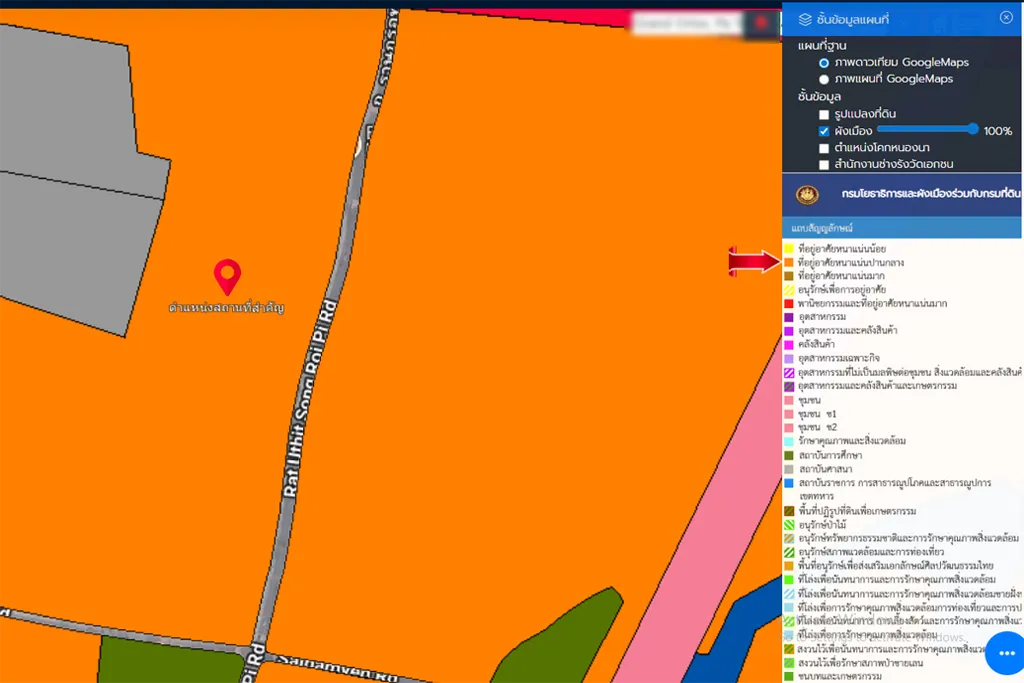
Task: Click the red location pin on map
Action: [227, 277]
